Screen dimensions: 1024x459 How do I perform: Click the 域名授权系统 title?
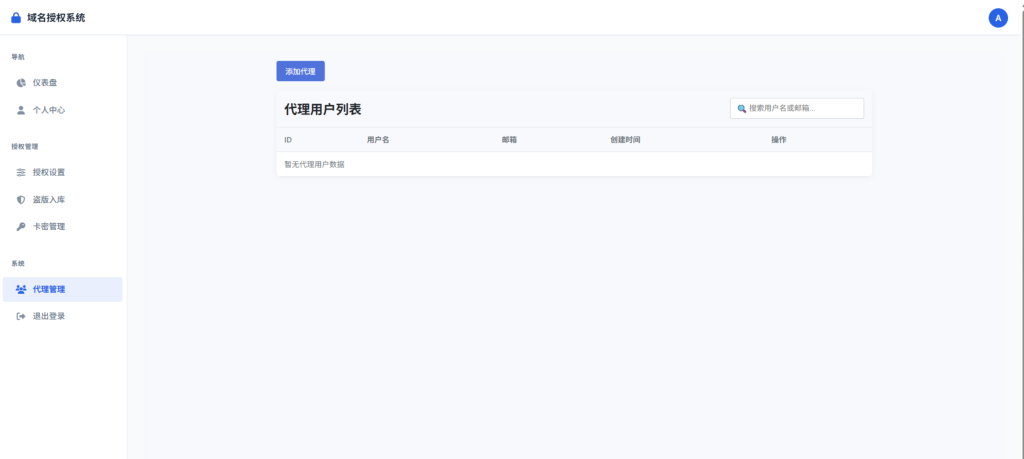(56, 18)
